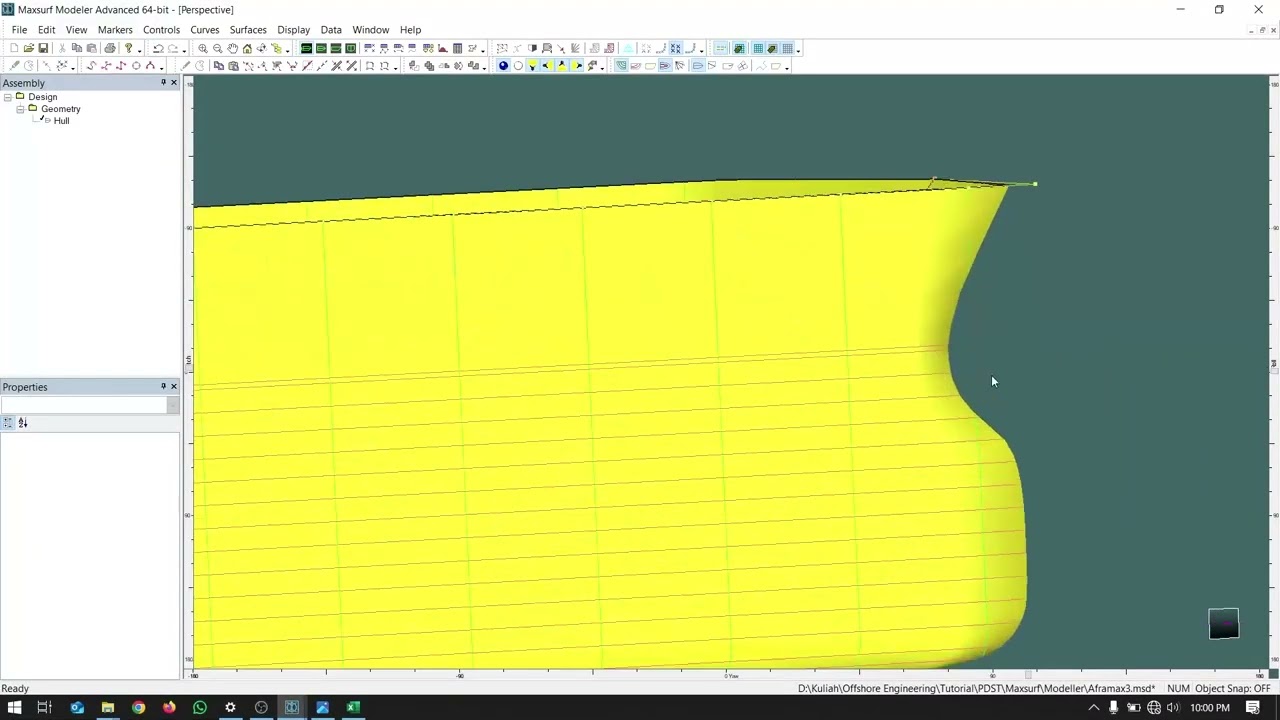Screen dimensions: 1280x720
Task: Toggle the blue rendering sphere icon
Action: [x=503, y=66]
